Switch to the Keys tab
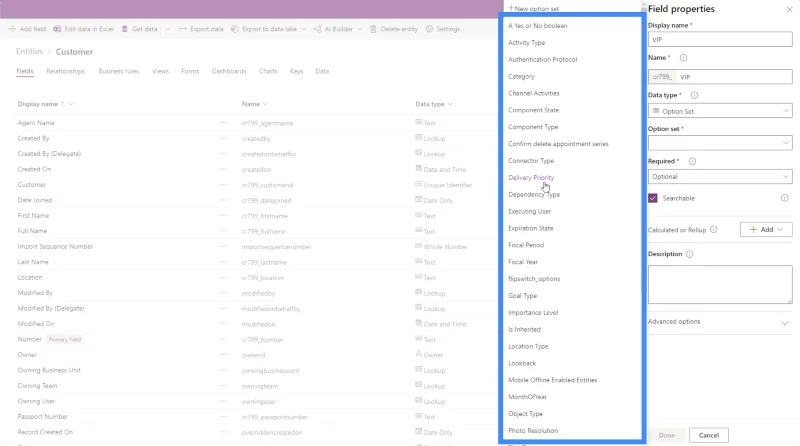Image resolution: width=800 pixels, height=446 pixels. [x=296, y=71]
